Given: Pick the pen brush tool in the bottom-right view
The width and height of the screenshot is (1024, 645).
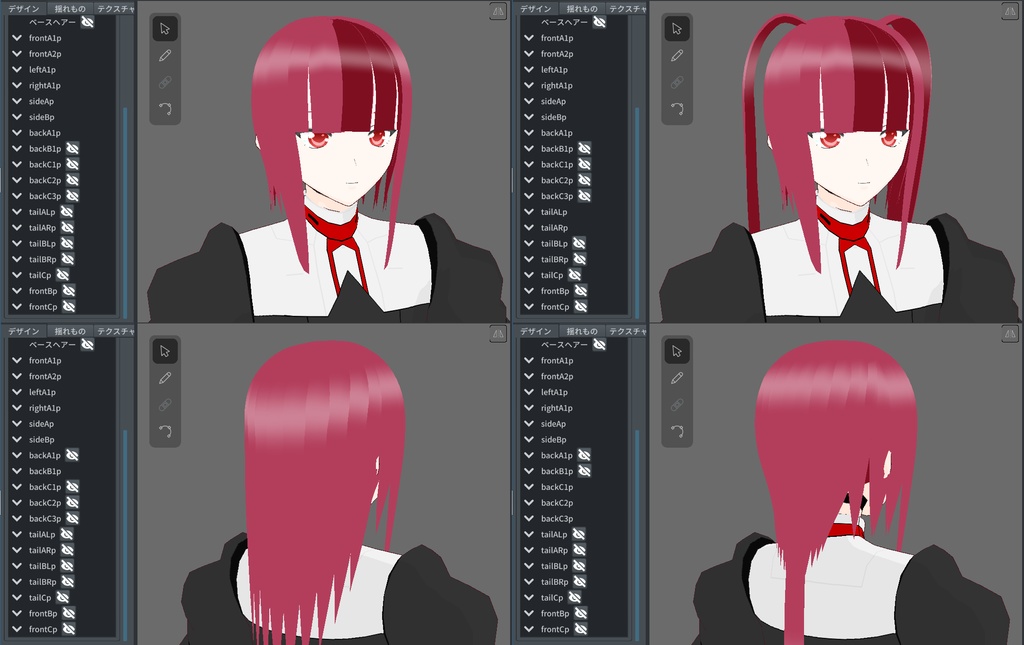Looking at the screenshot, I should [677, 378].
